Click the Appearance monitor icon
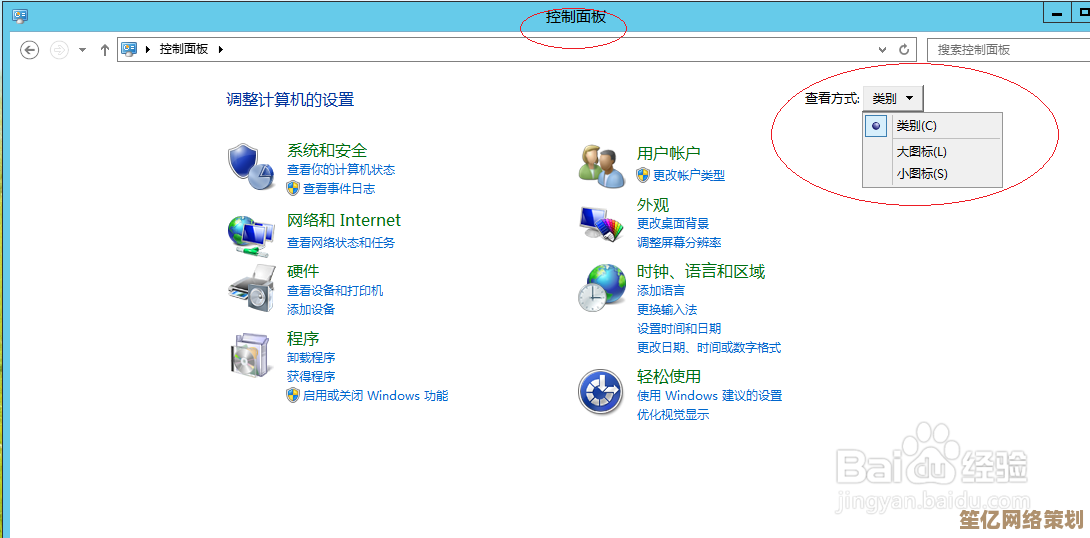Screen dimensions: 1090x538 click(x=601, y=223)
